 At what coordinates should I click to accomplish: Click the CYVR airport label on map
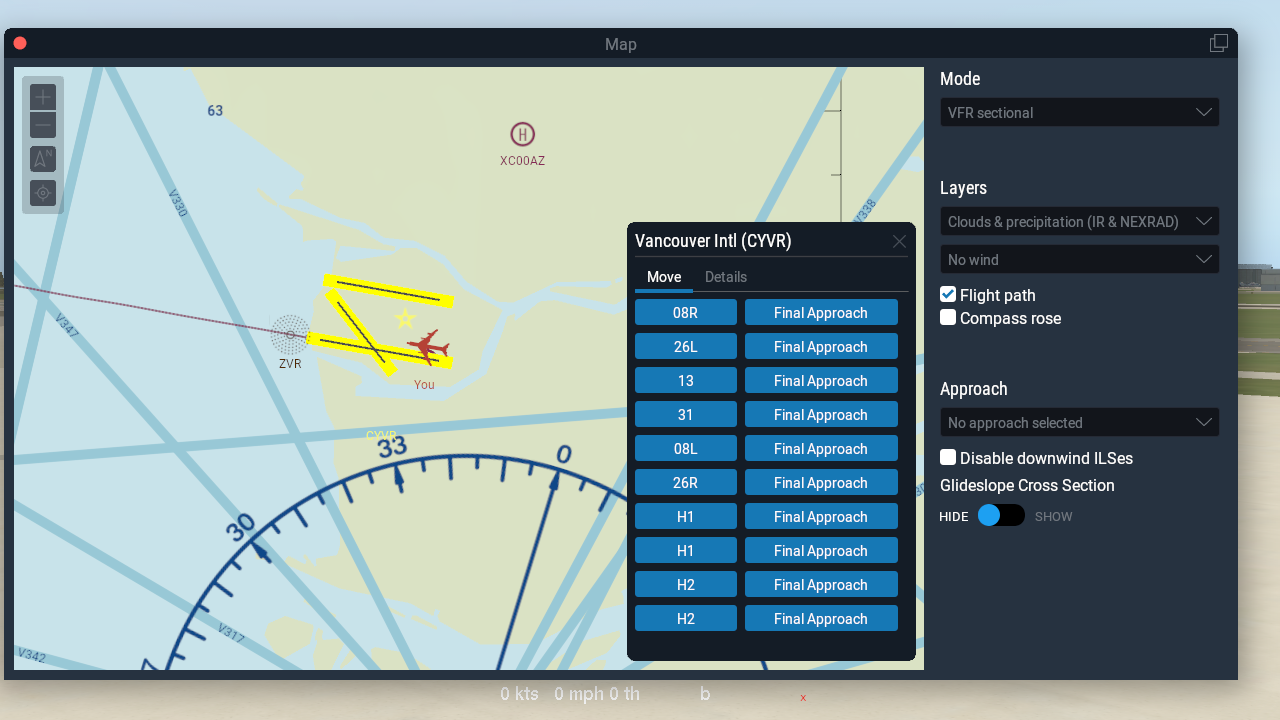(381, 436)
